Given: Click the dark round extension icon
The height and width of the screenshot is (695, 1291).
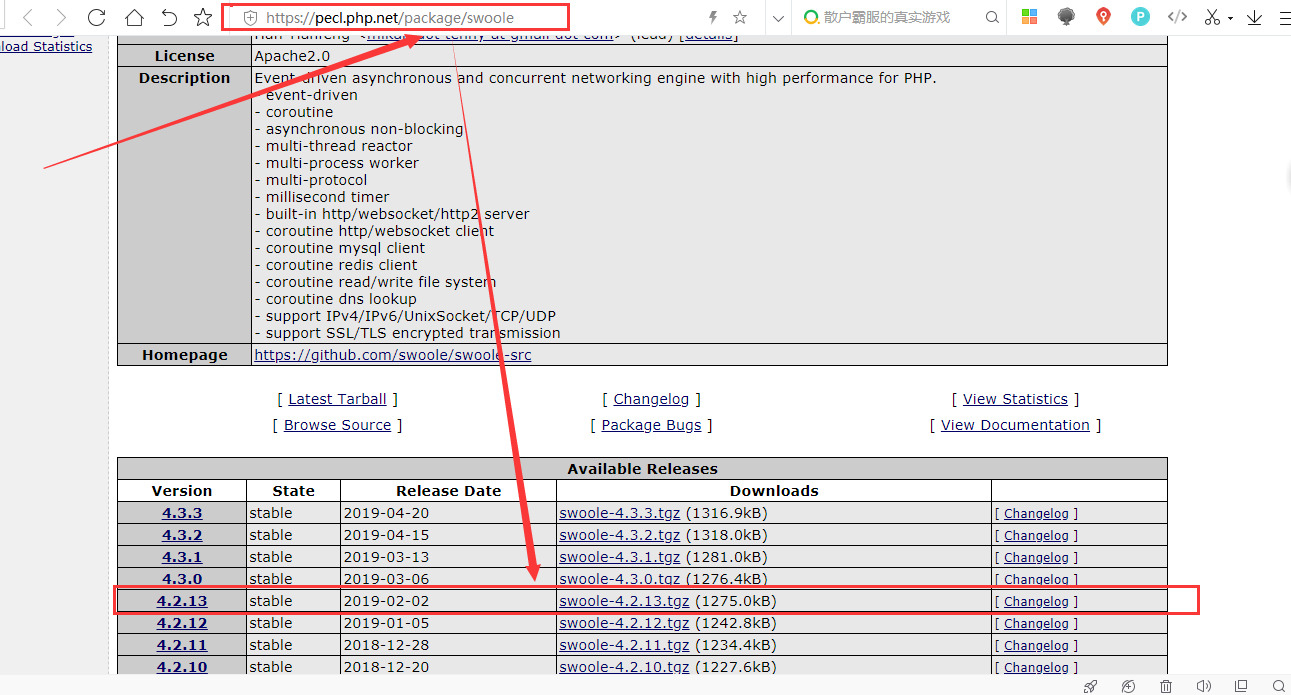Looking at the screenshot, I should click(1066, 17).
